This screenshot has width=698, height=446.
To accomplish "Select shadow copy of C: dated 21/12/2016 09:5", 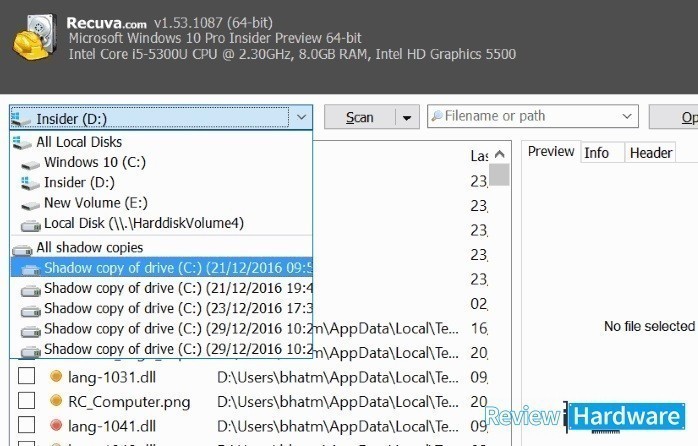I will 161,268.
